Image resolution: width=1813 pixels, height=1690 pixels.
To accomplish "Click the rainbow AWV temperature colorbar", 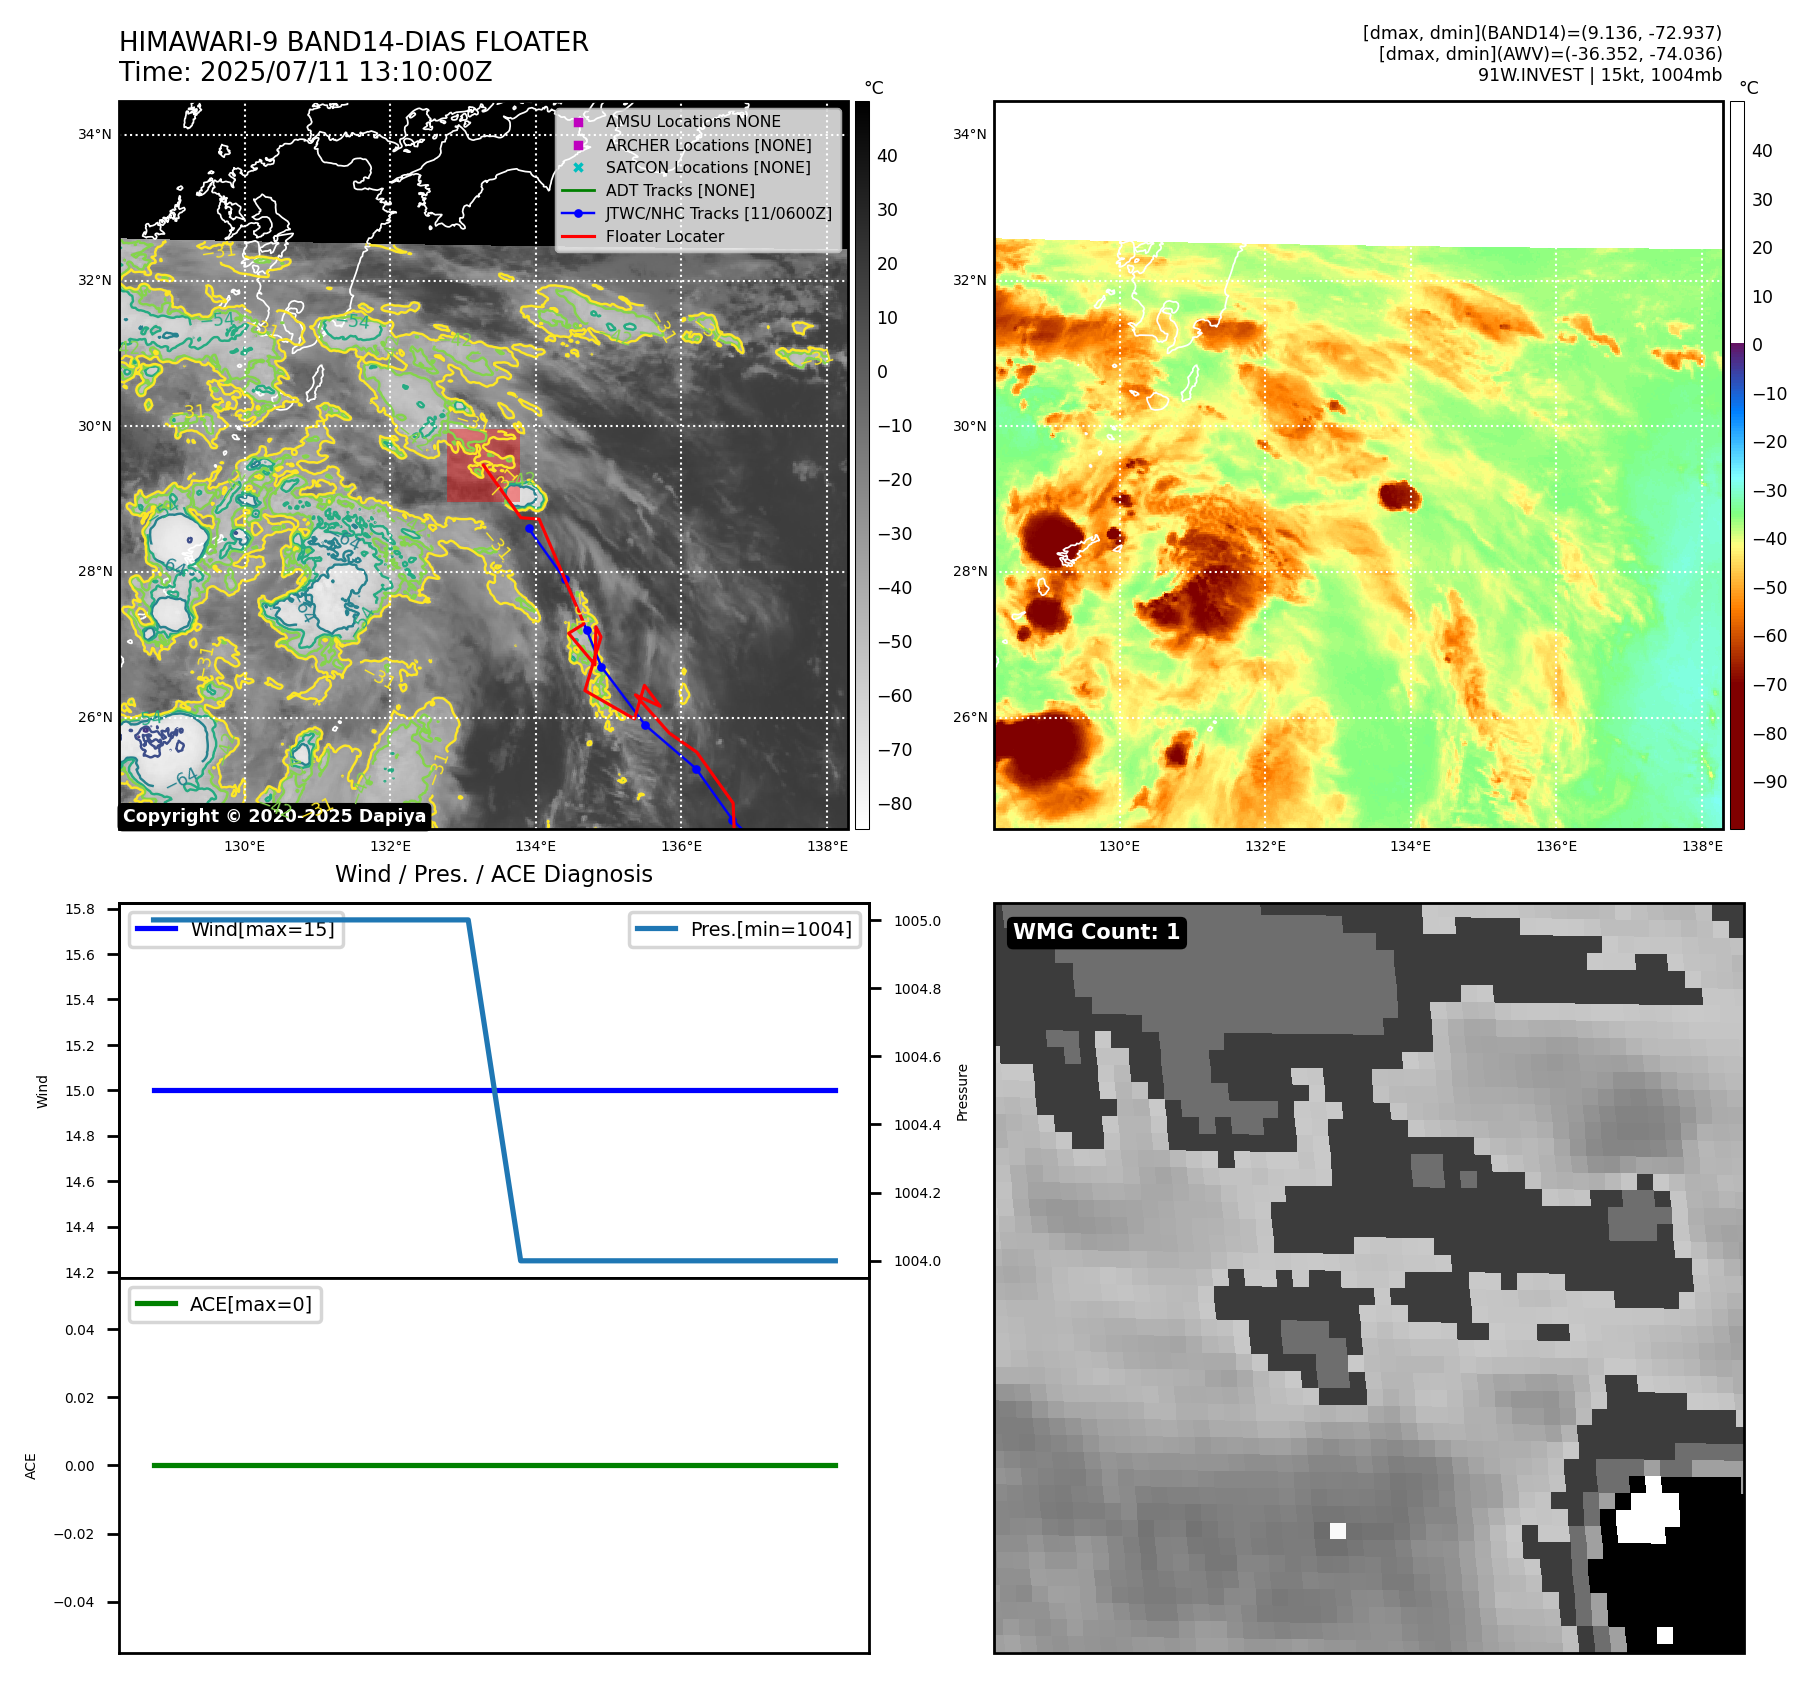I will coord(1737,465).
